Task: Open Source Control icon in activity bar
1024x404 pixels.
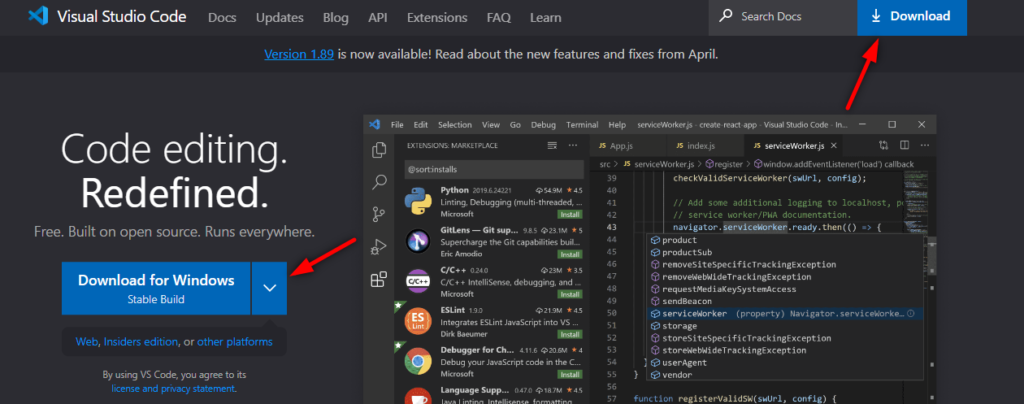Action: pyautogui.click(x=379, y=214)
